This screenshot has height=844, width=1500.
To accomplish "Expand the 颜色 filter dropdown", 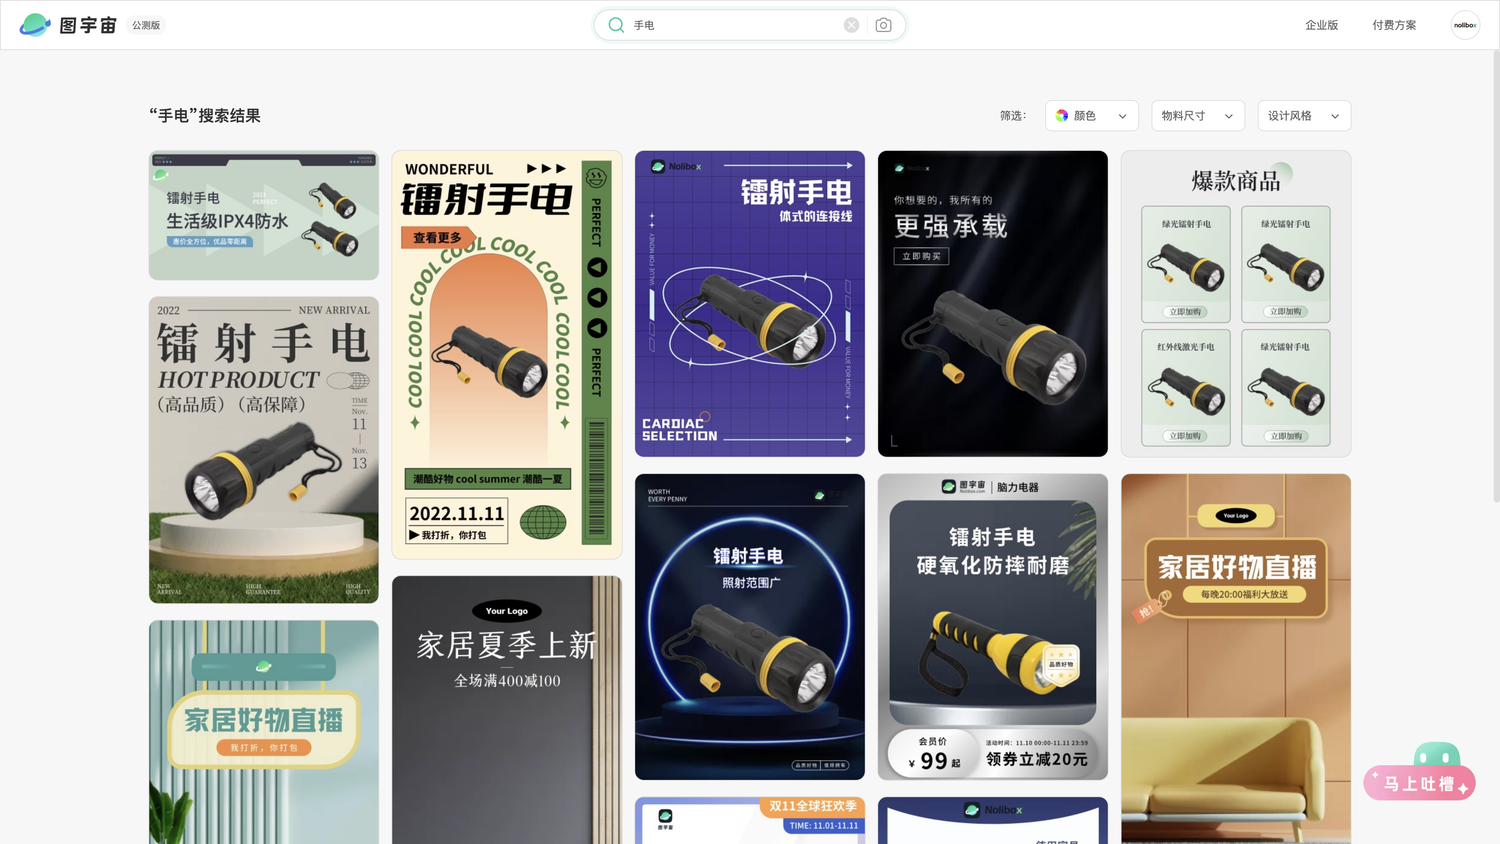I will (x=1092, y=116).
